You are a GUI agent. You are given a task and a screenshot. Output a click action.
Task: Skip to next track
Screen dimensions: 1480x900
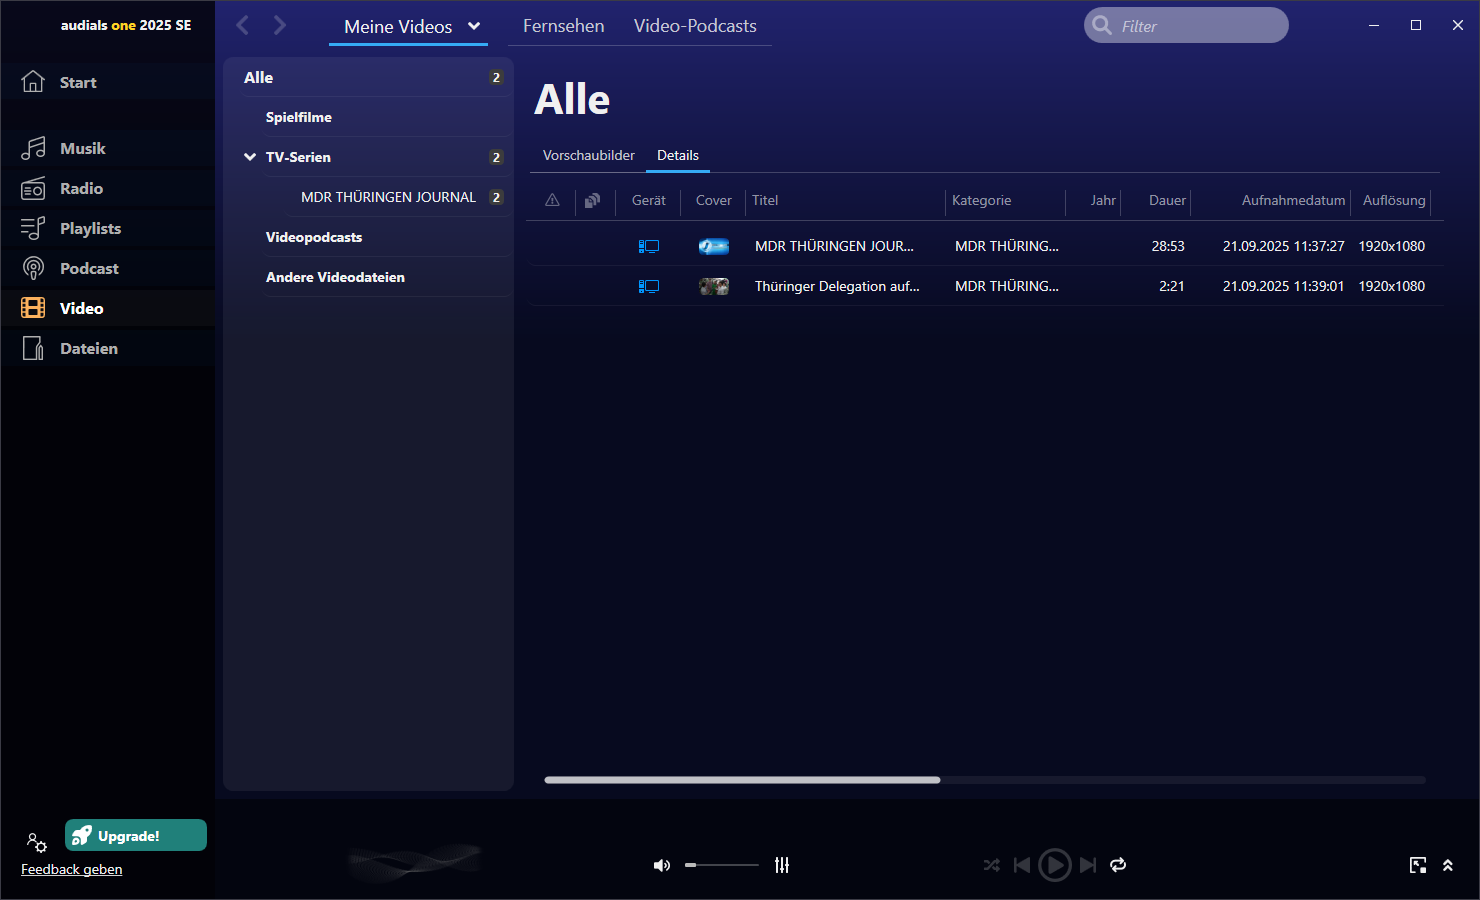[1088, 865]
